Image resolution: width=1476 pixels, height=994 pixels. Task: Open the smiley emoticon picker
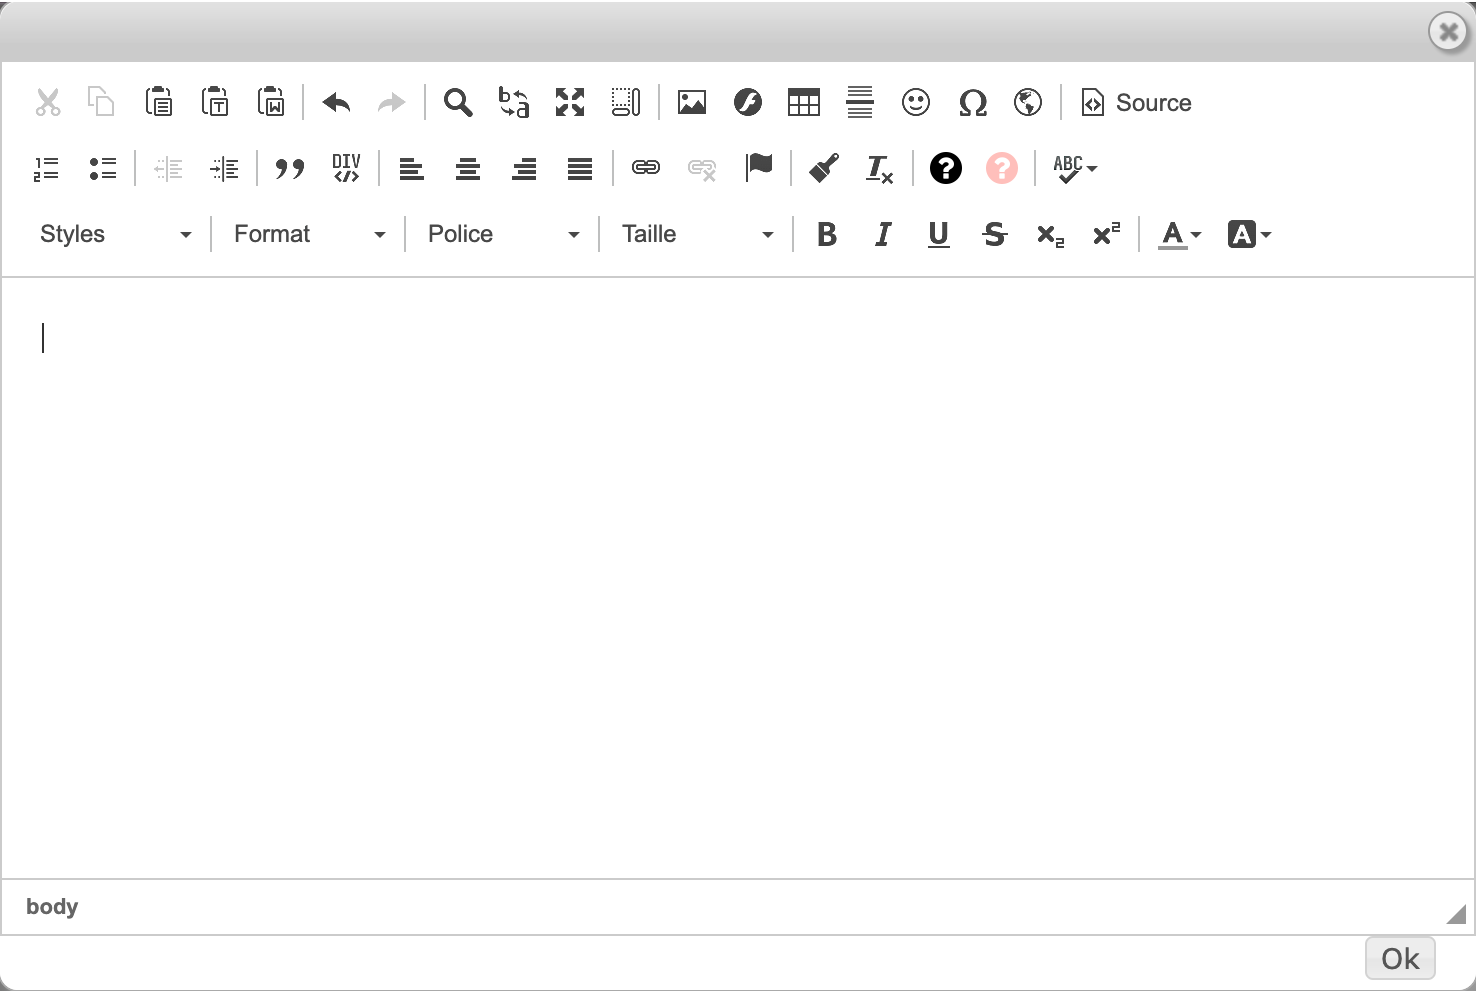[915, 102]
